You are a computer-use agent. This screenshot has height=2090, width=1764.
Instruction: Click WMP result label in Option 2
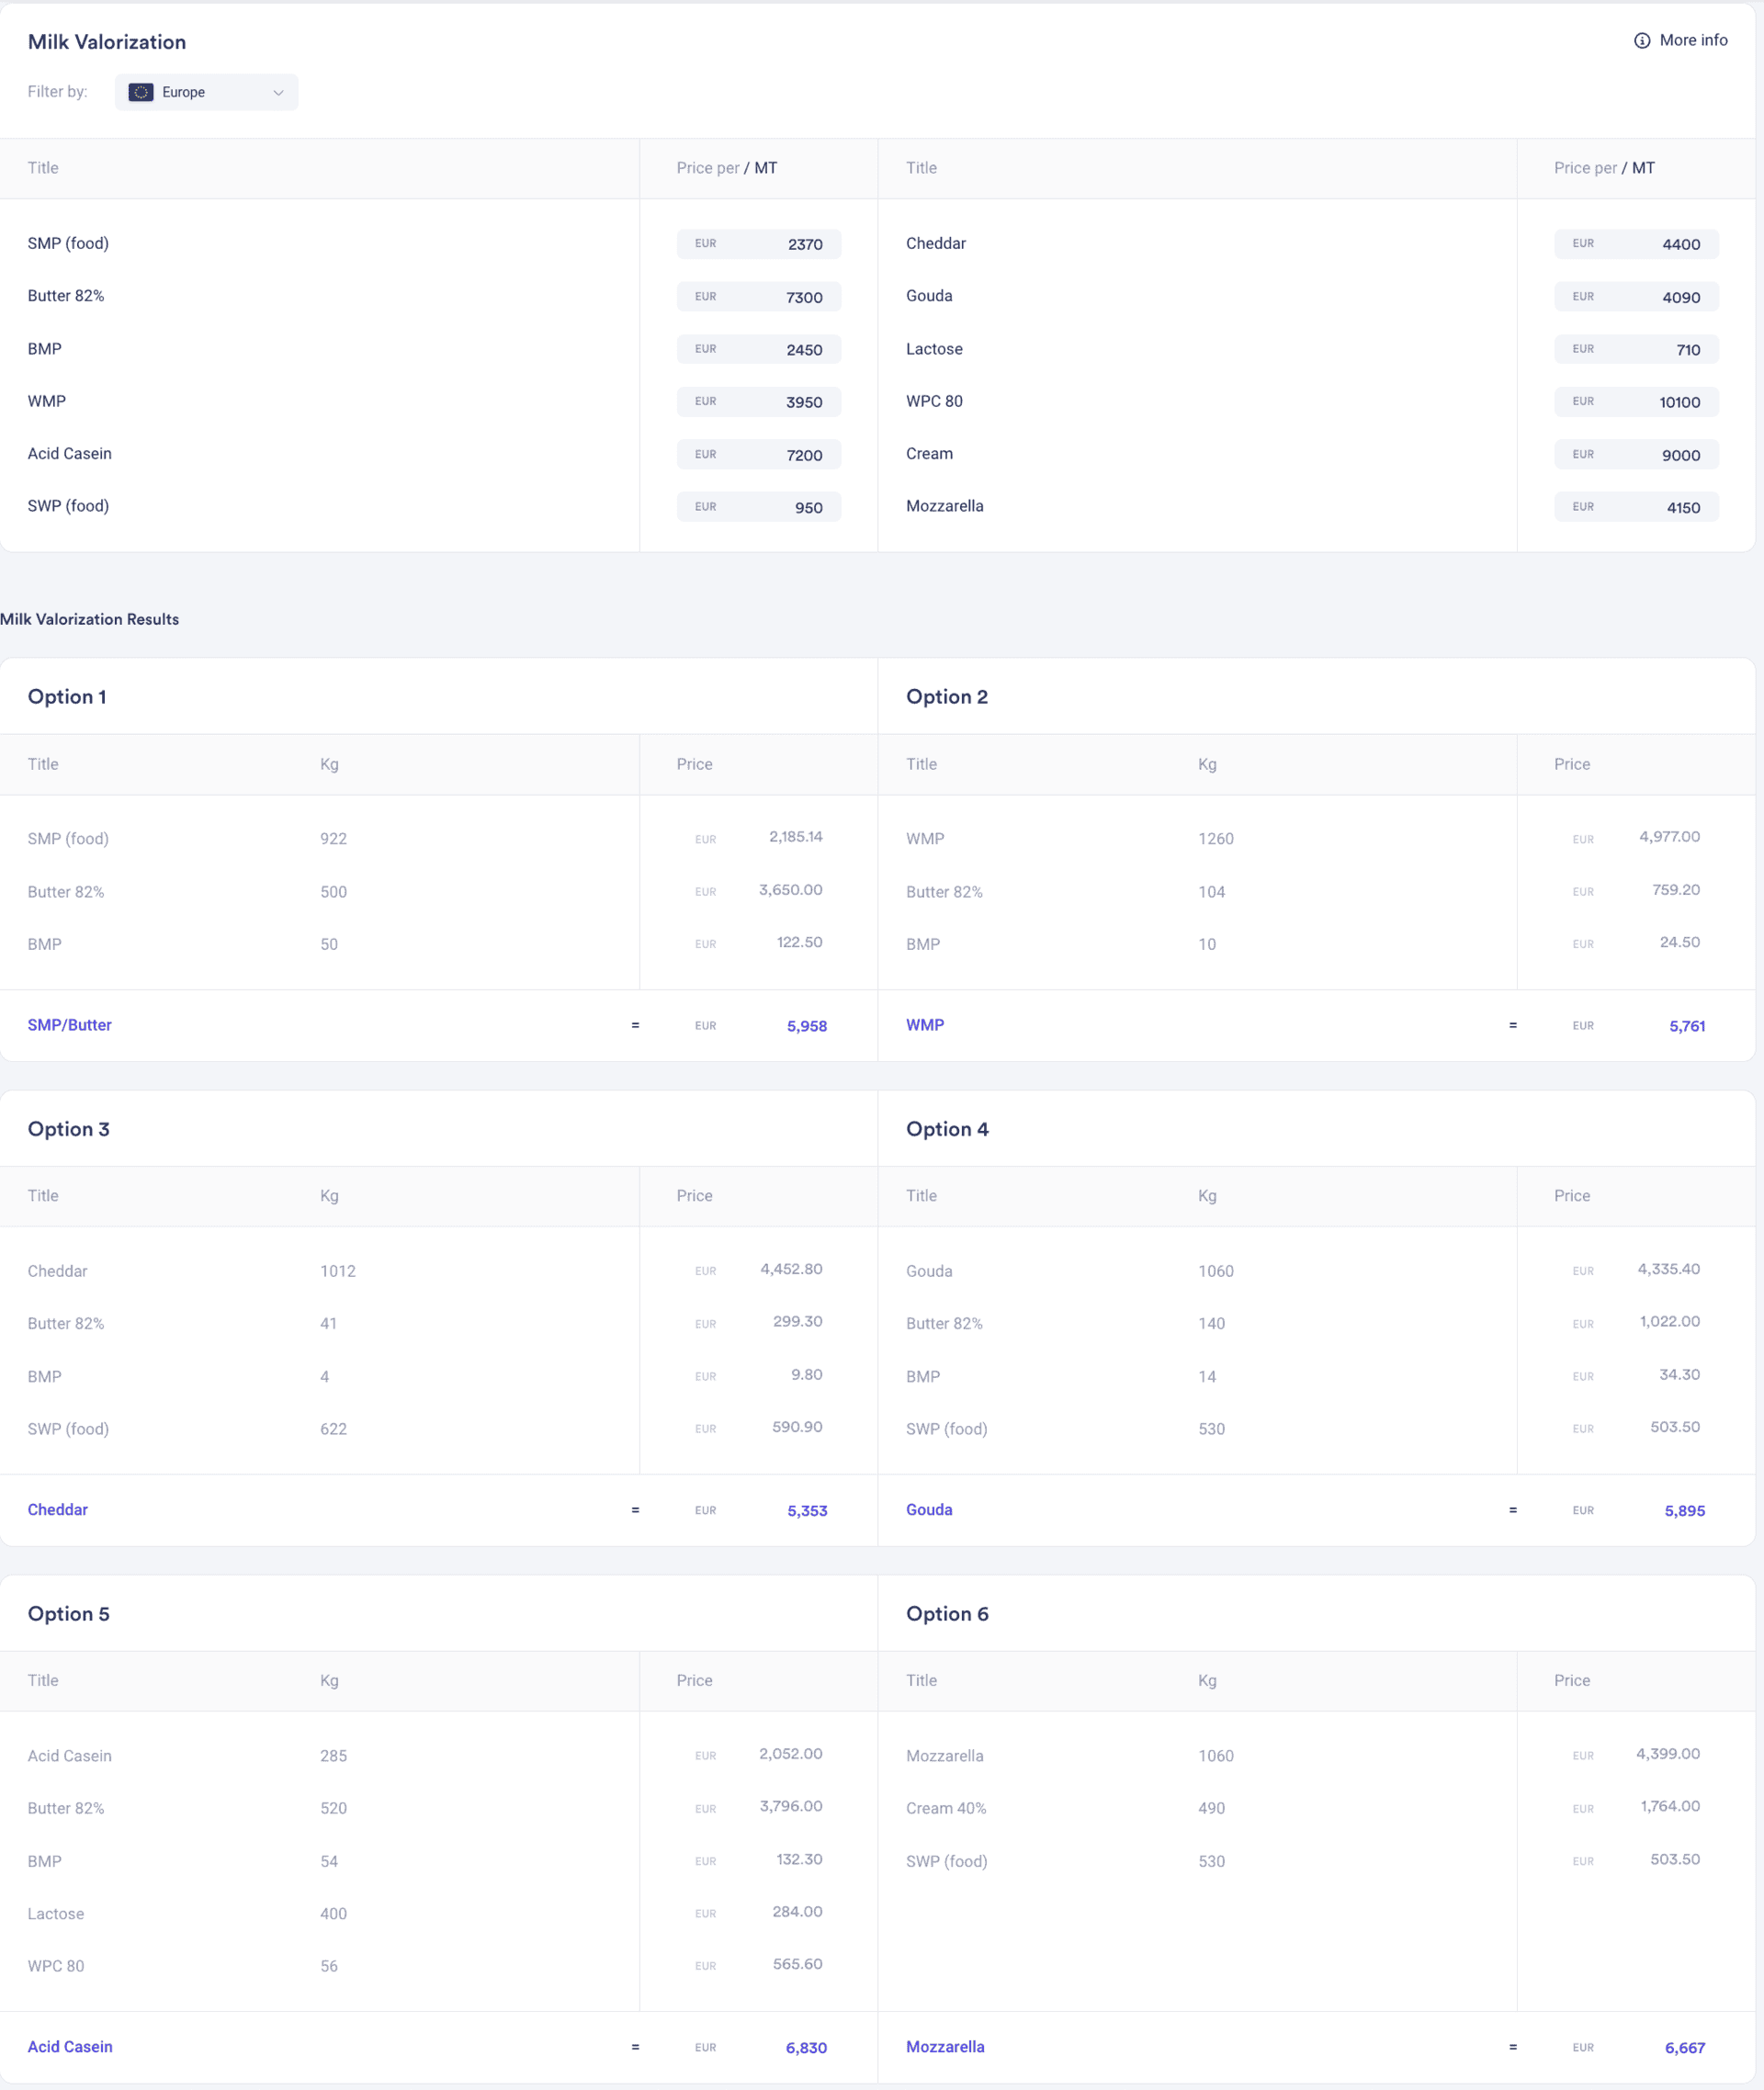coord(925,1025)
